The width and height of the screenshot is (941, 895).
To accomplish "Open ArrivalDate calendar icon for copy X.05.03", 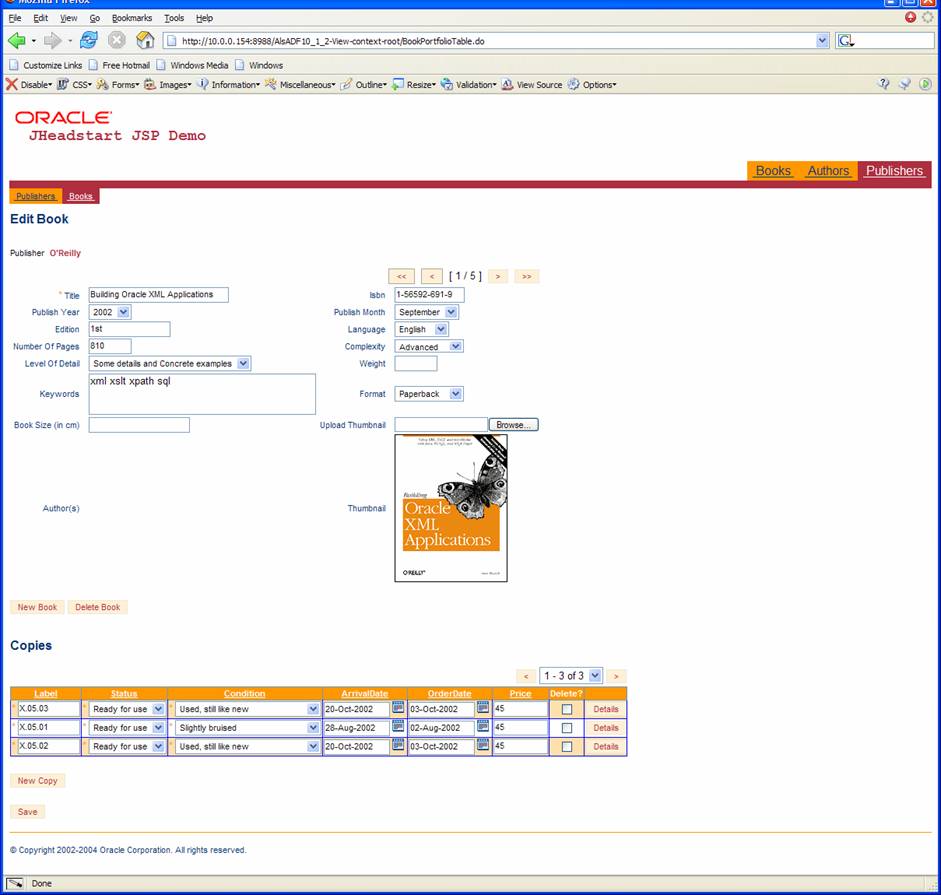I will coord(398,709).
